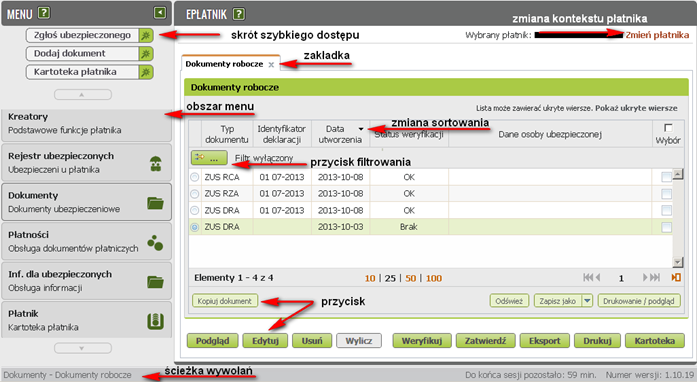This screenshot has width=697, height=382.
Task: Open Kreatory menu section
Action: click(x=86, y=124)
